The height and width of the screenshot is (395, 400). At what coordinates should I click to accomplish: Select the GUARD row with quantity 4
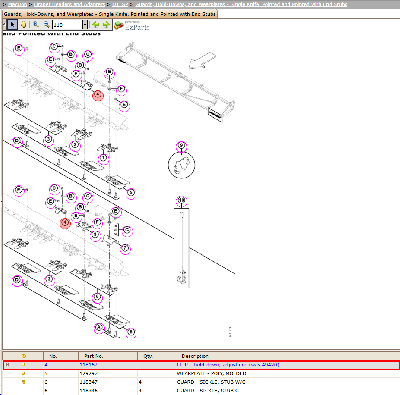(201, 382)
